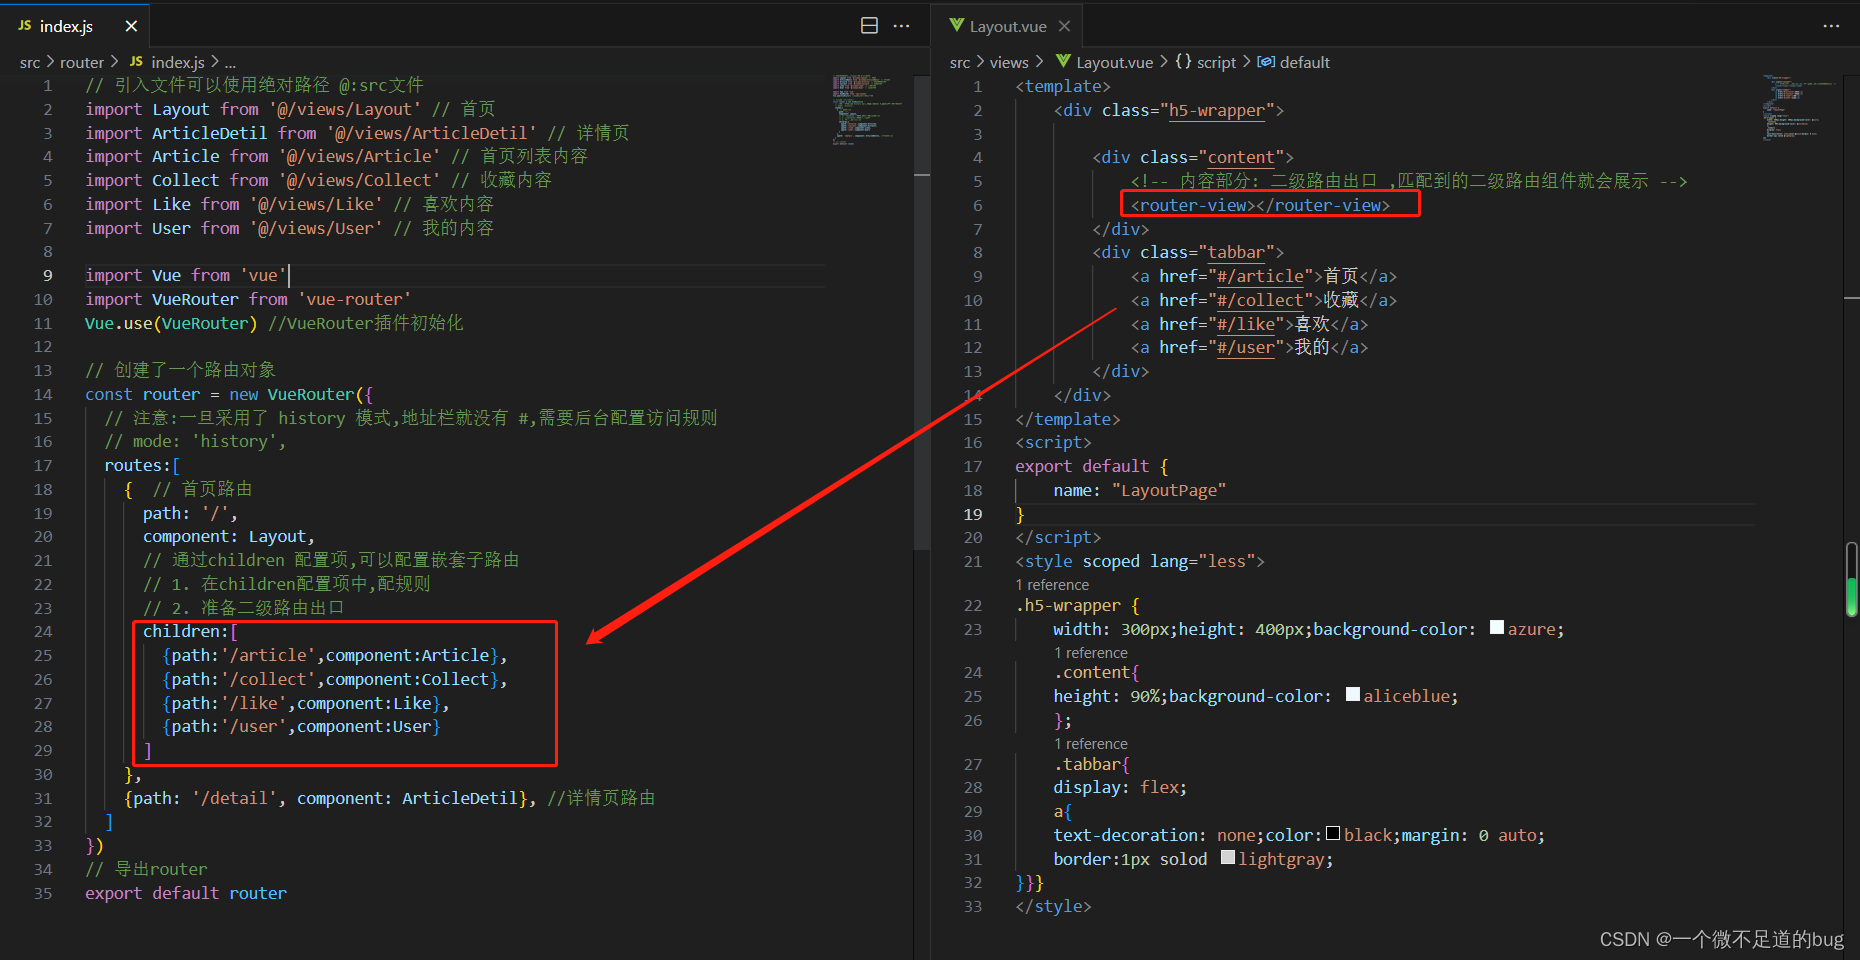Click the '/article' child route line

point(335,655)
